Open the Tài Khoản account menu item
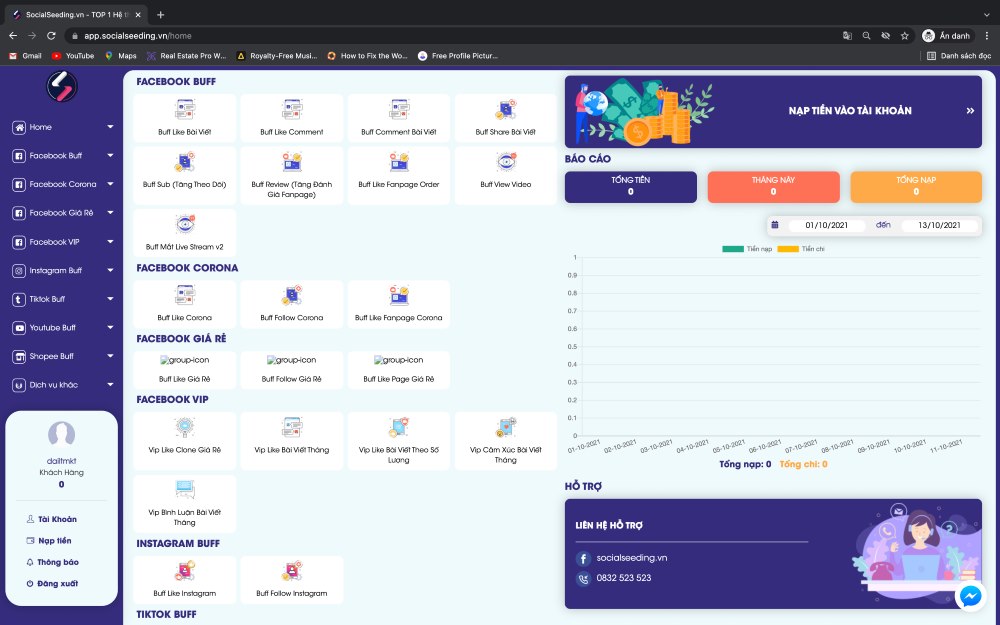The height and width of the screenshot is (625, 1000). tap(57, 519)
